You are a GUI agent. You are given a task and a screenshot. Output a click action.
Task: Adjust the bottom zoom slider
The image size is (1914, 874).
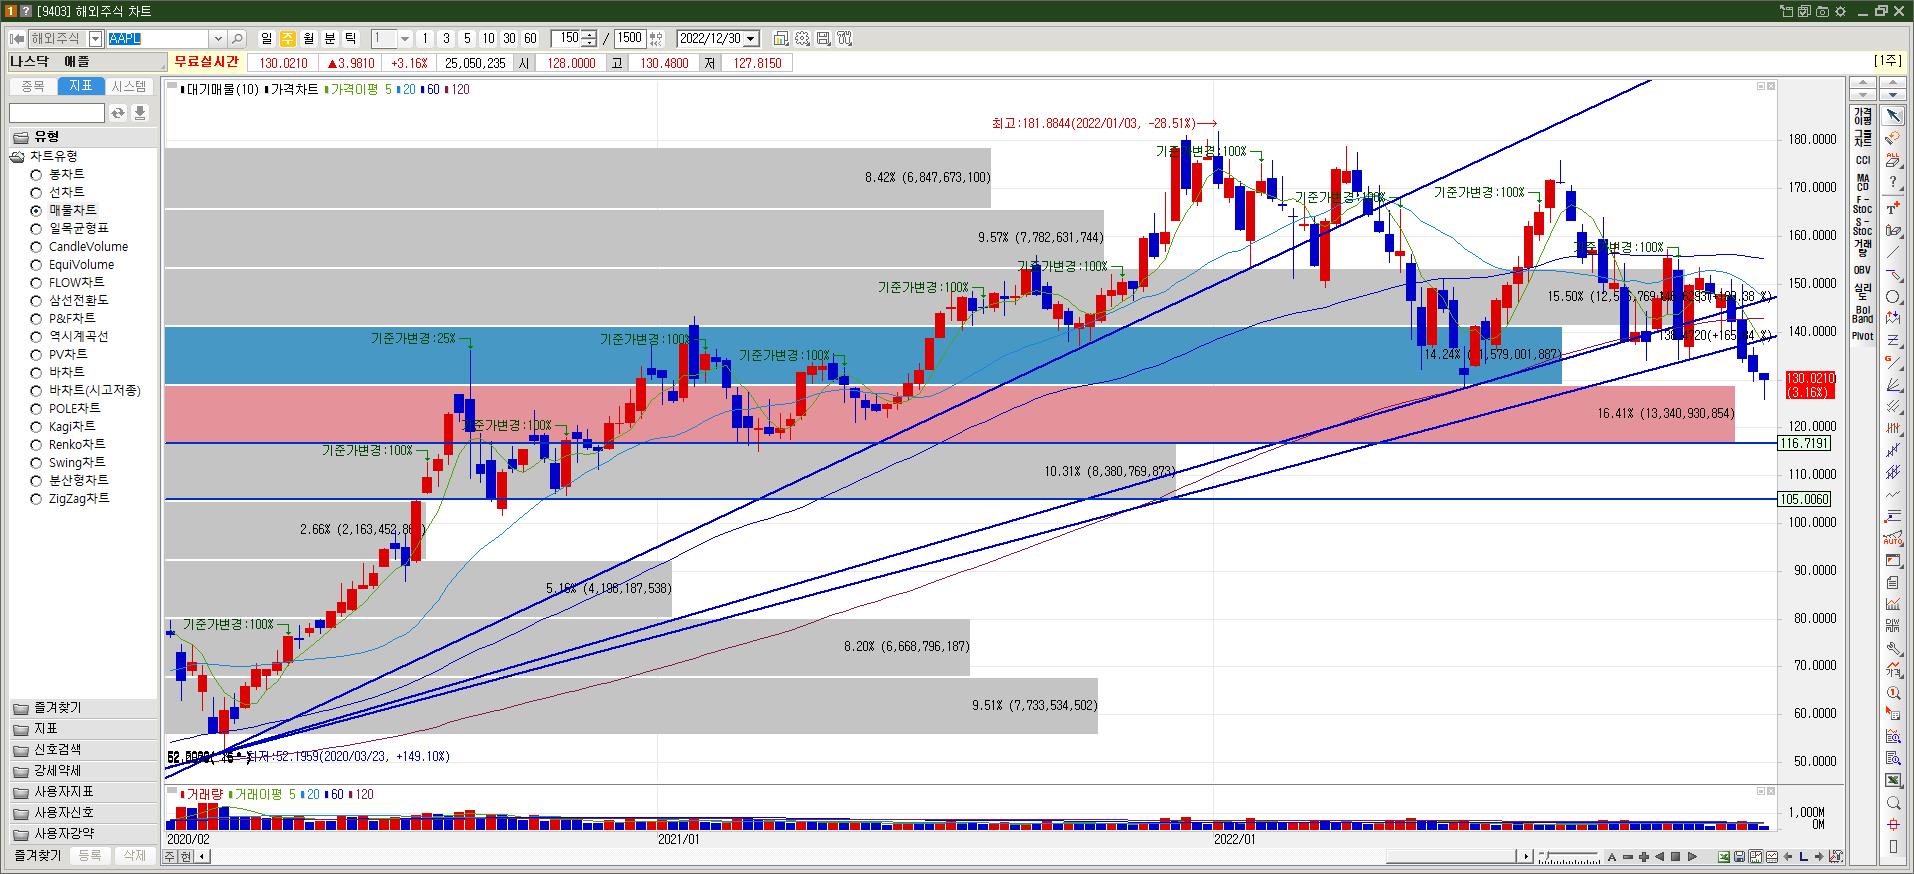click(1570, 857)
